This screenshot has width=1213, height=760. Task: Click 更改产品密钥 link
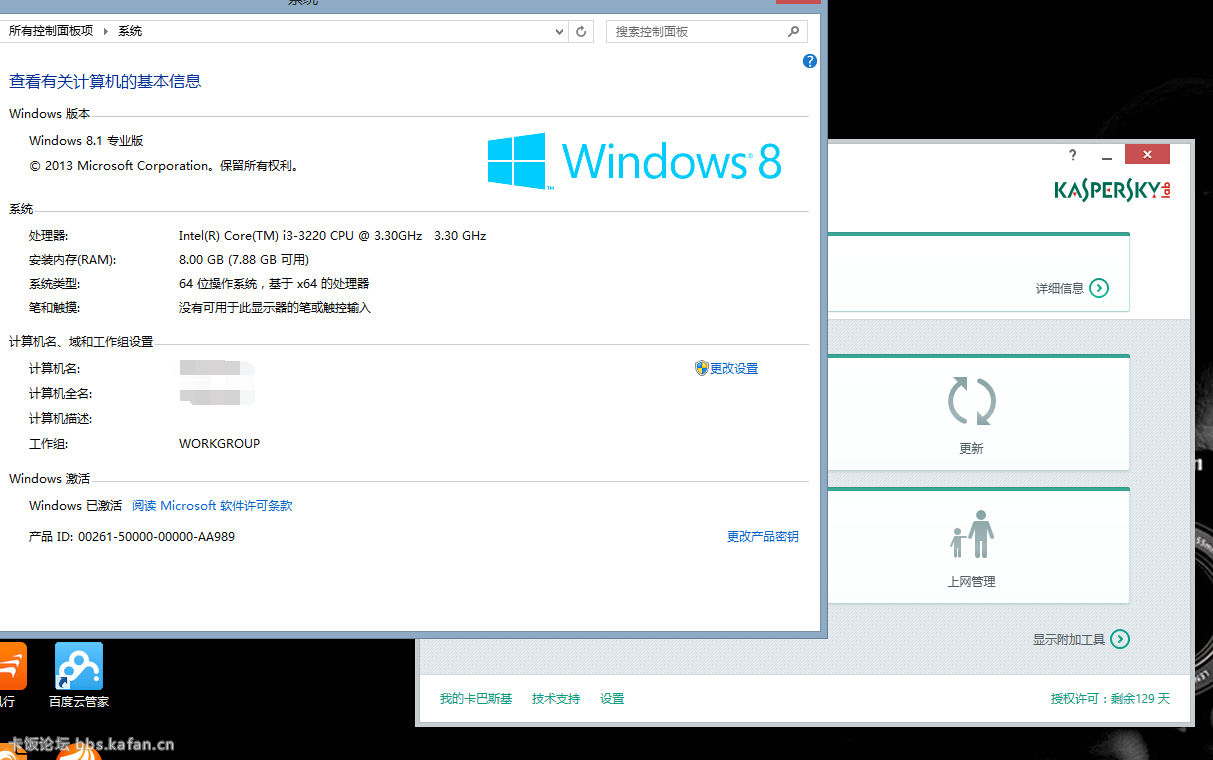click(763, 537)
